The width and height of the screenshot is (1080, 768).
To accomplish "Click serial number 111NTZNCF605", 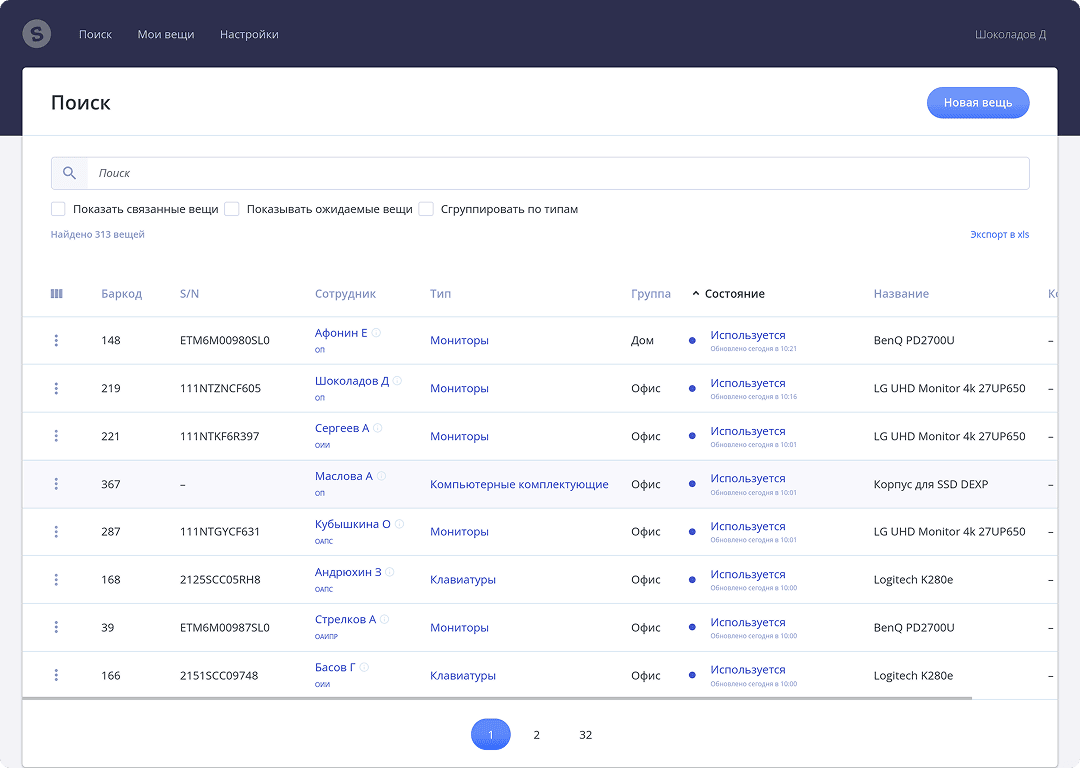I will click(220, 388).
